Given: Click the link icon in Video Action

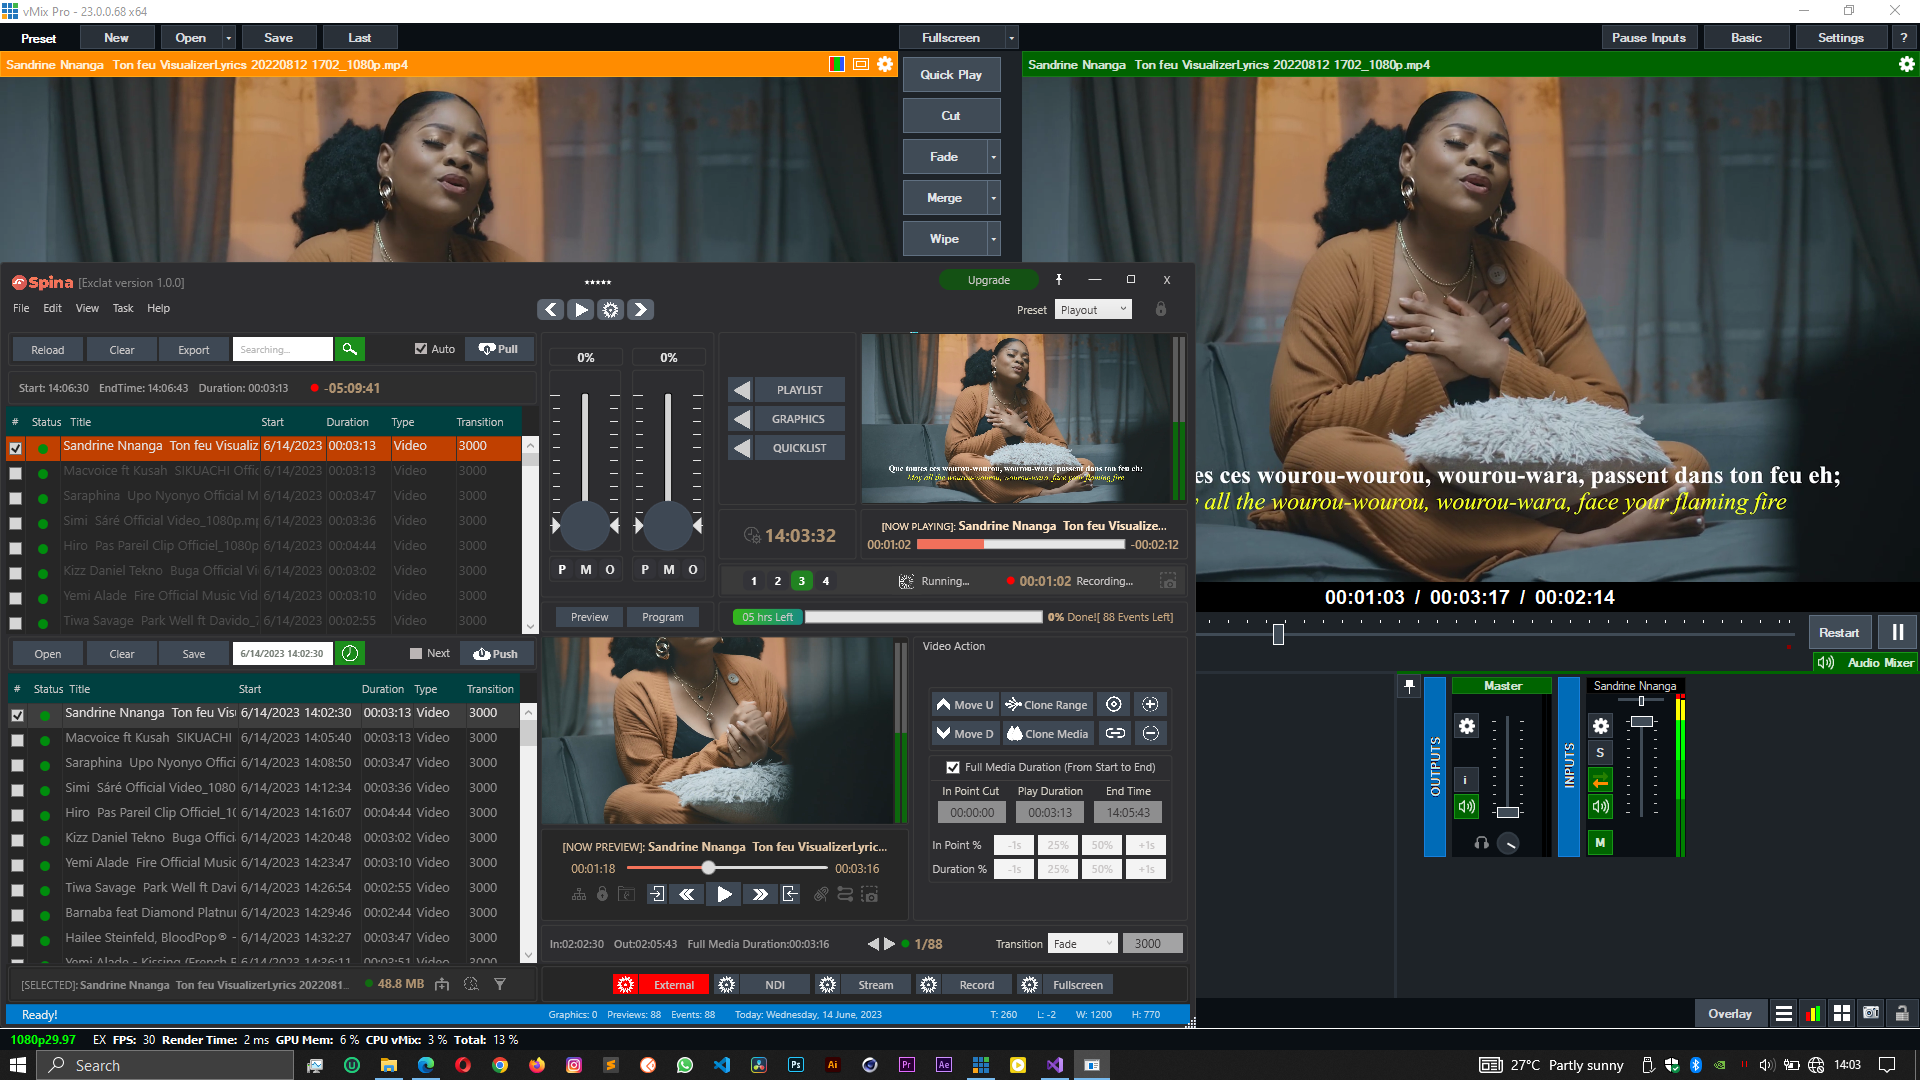Looking at the screenshot, I should click(1115, 733).
